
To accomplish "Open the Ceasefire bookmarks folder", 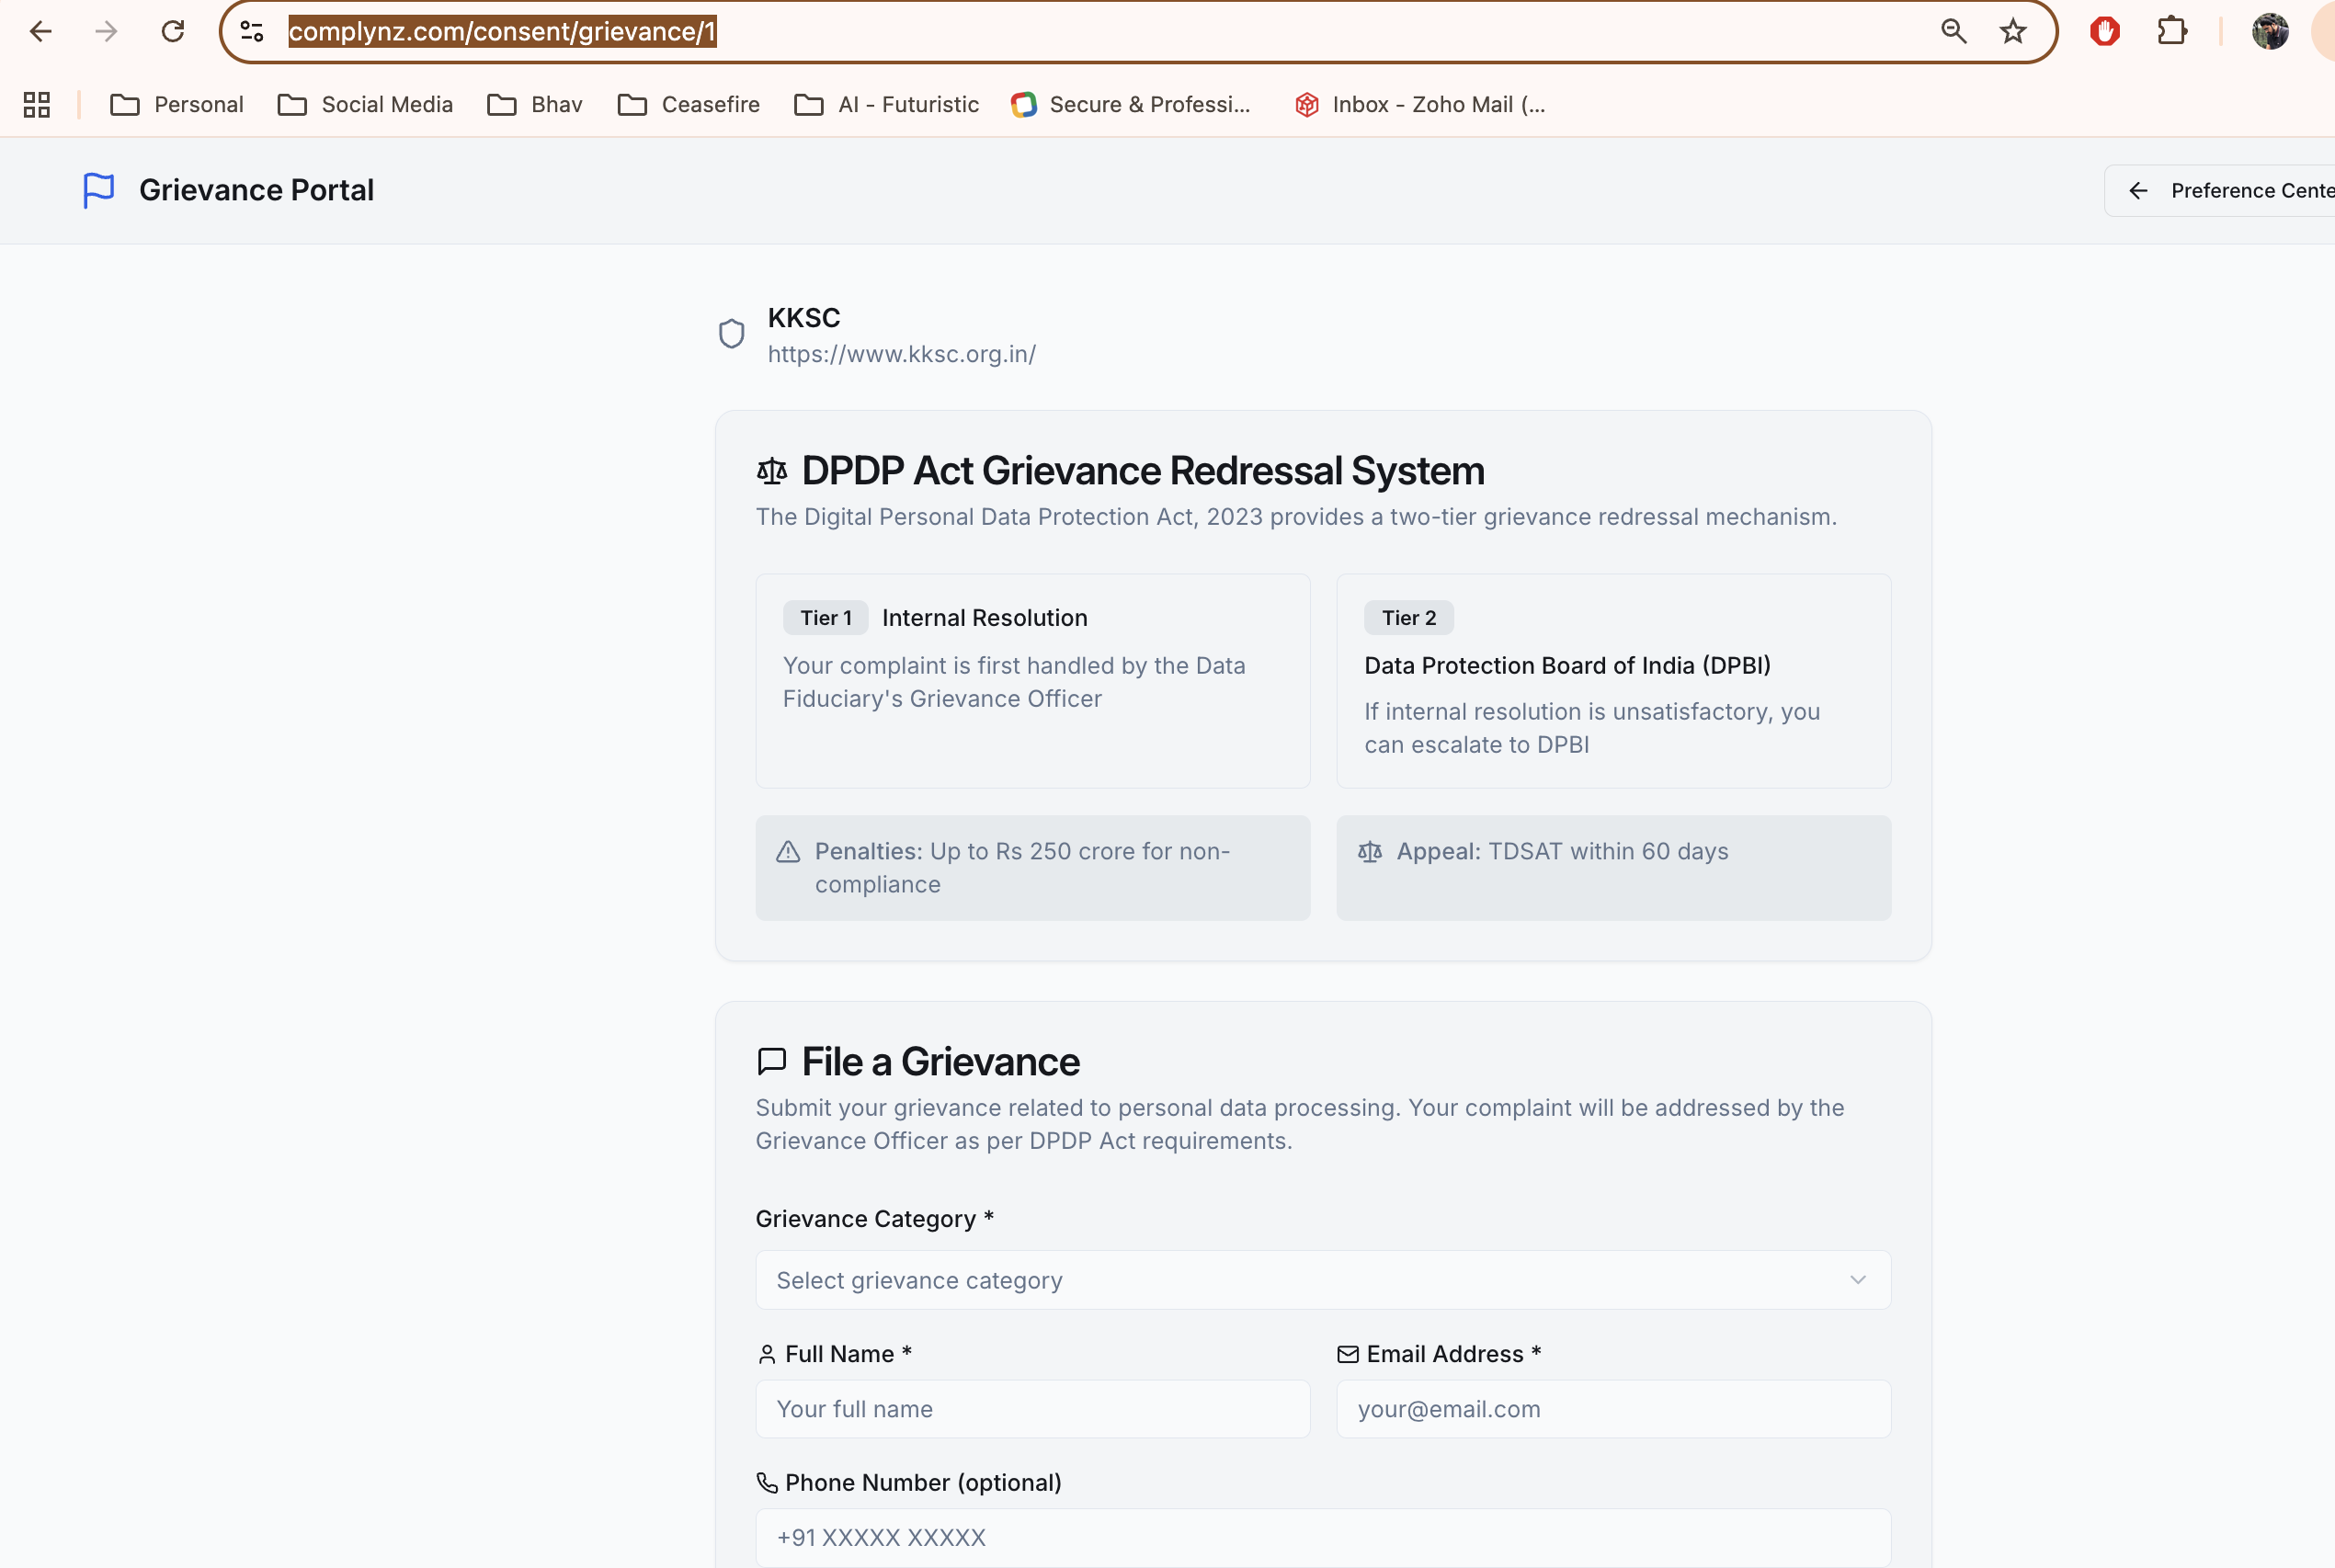I will click(687, 104).
